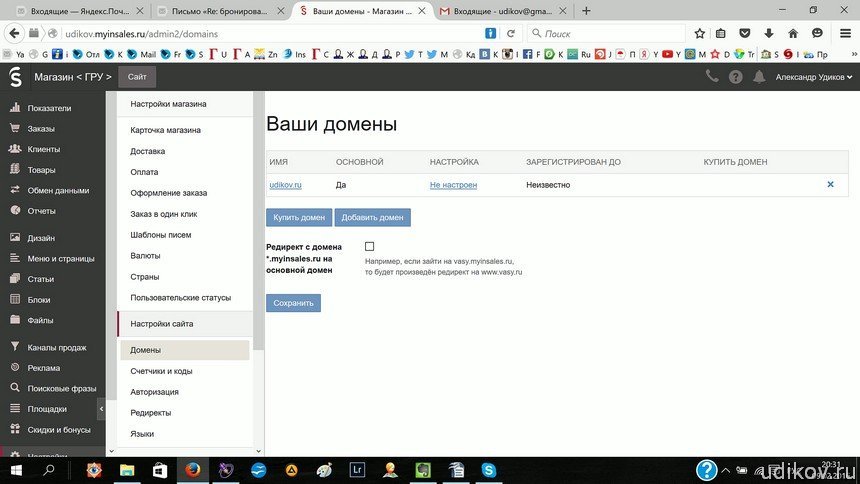Launch Skype from the Windows taskbar
860x484 pixels.
(x=488, y=469)
